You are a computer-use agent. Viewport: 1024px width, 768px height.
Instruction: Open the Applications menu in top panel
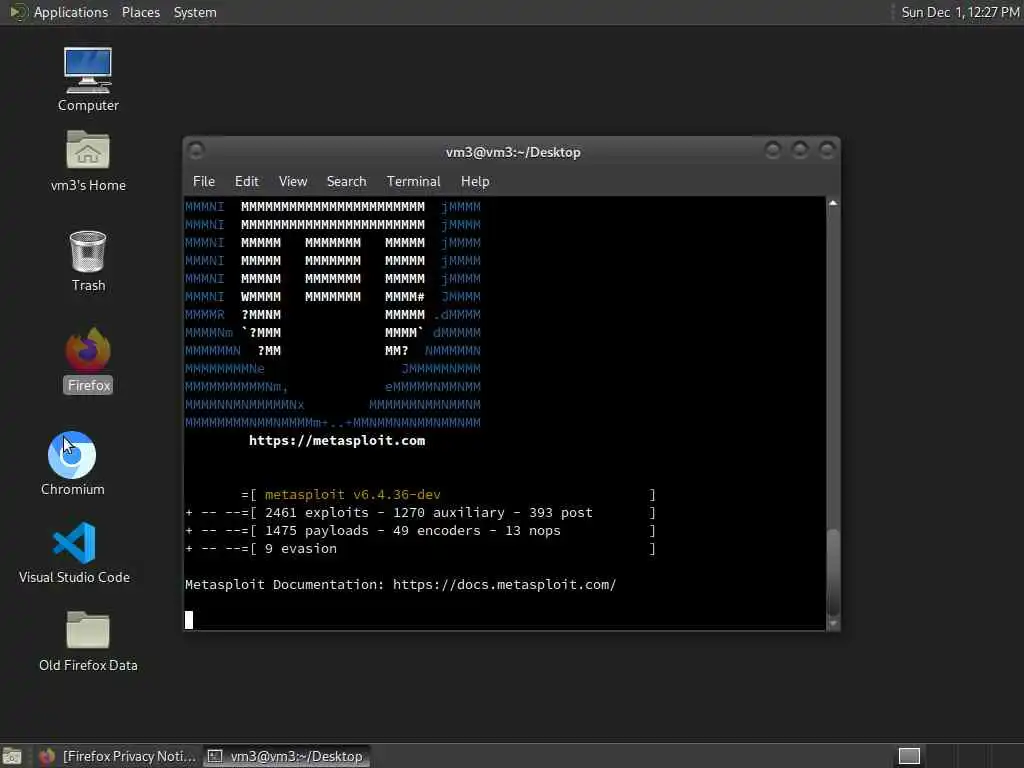(71, 12)
